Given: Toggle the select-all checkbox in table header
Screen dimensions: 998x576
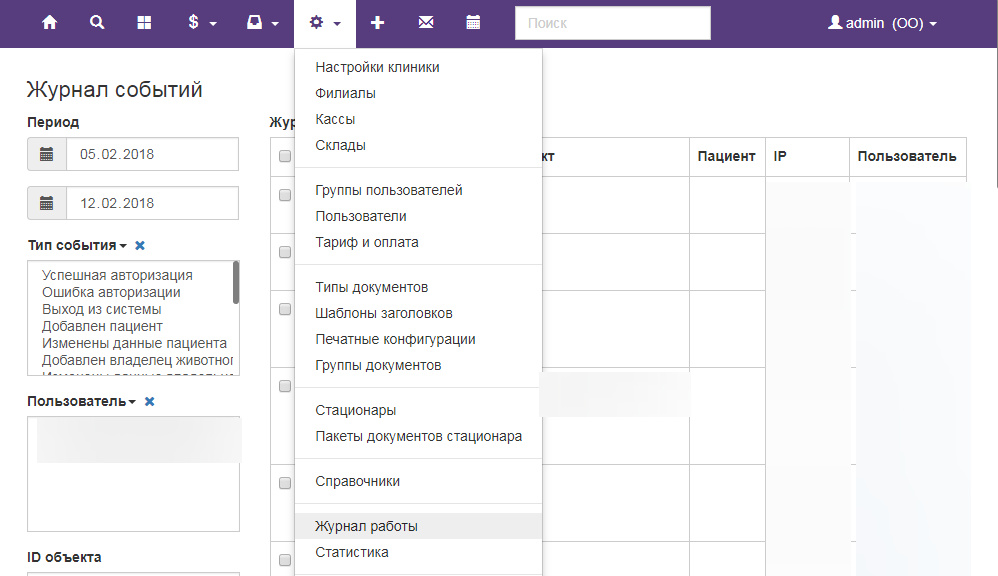Looking at the screenshot, I should point(285,156).
